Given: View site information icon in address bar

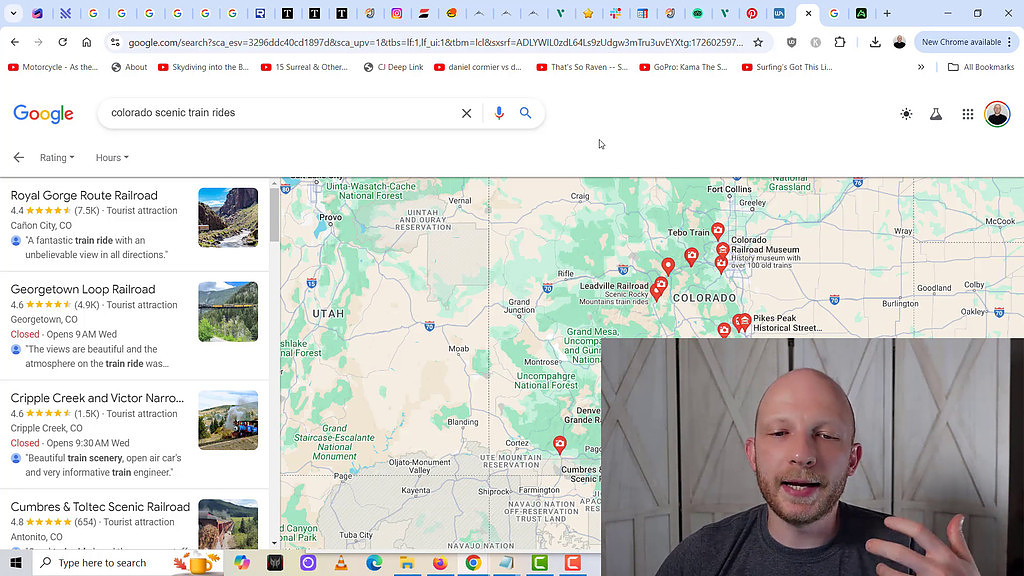Looking at the screenshot, I should pos(115,42).
